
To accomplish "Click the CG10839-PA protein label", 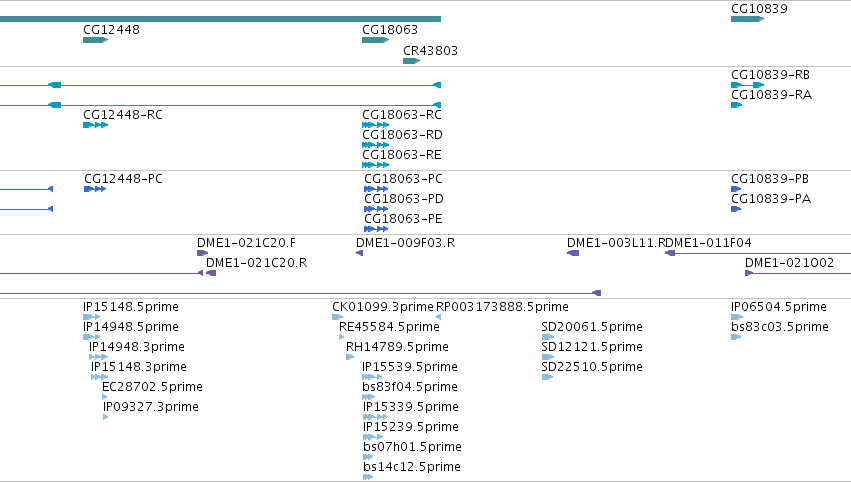I will (771, 199).
